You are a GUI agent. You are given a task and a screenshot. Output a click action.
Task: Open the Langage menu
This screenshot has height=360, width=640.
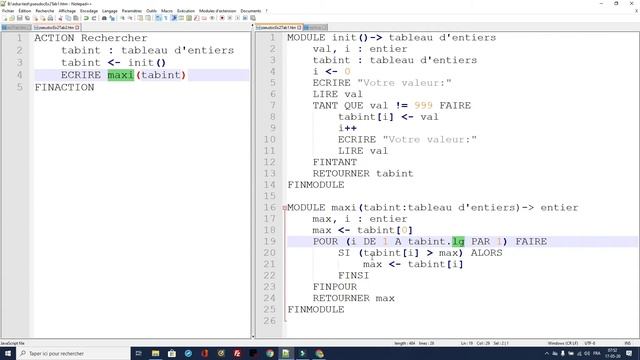pyautogui.click(x=109, y=11)
